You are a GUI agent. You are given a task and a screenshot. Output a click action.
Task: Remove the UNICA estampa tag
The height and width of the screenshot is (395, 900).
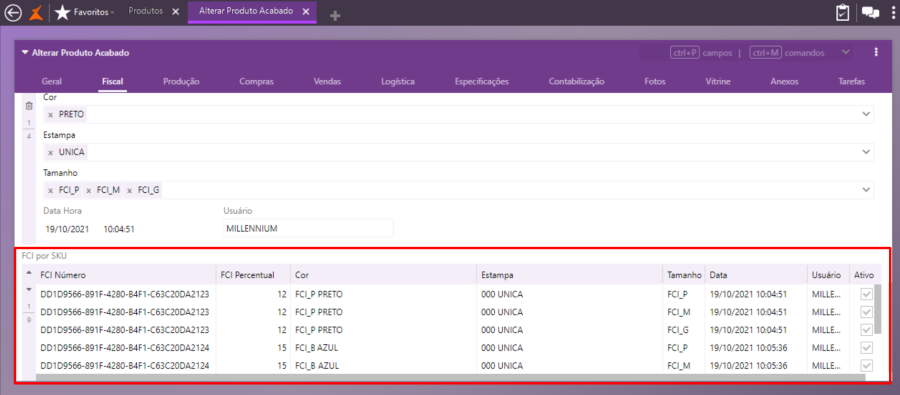pos(51,153)
